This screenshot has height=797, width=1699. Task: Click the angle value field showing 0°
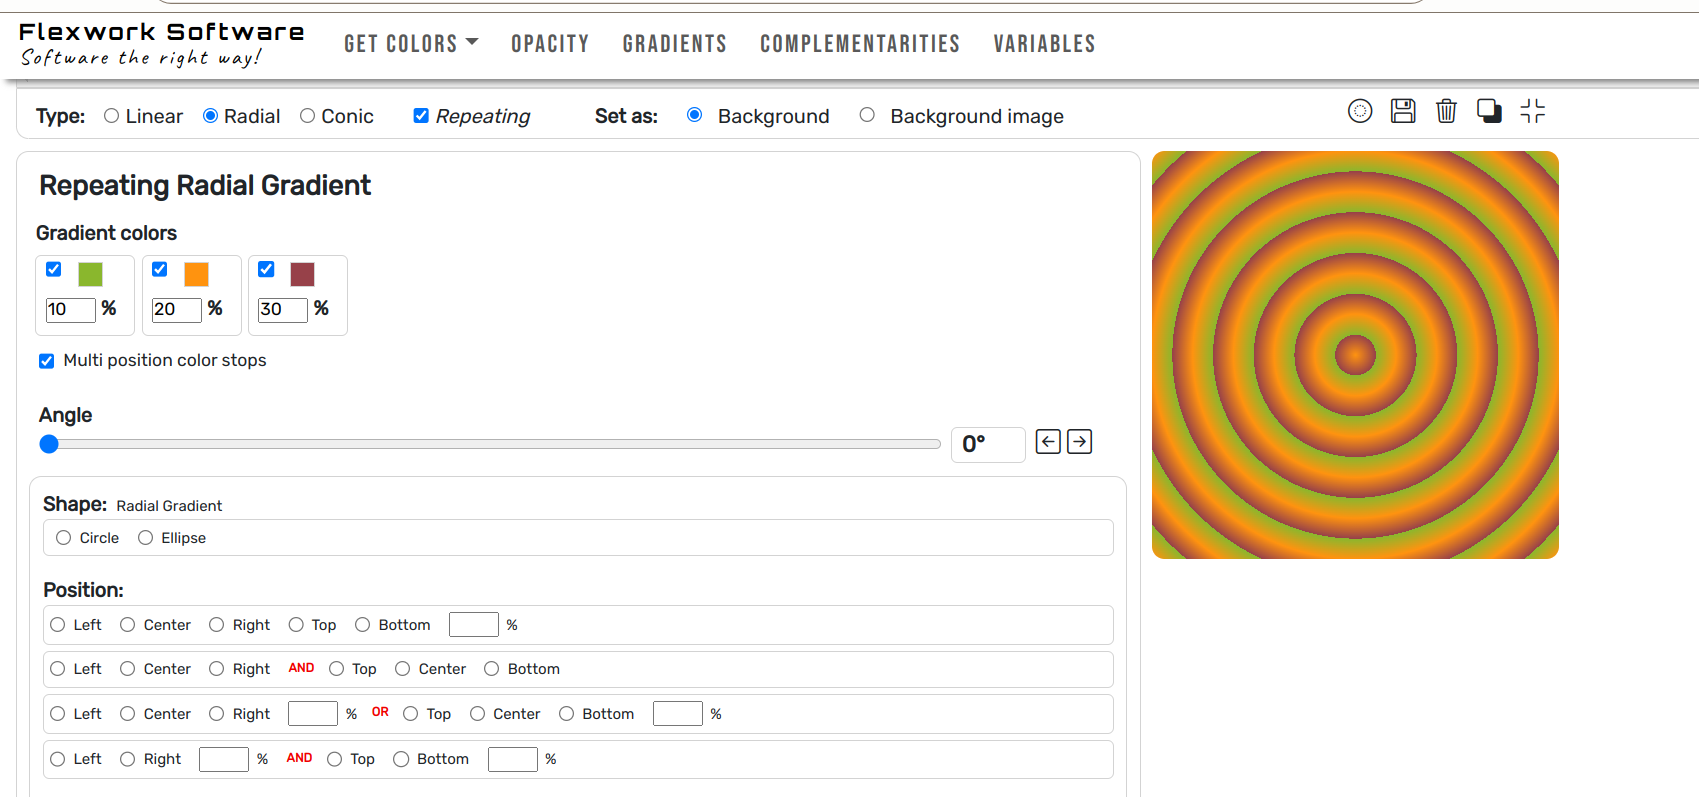(x=988, y=444)
